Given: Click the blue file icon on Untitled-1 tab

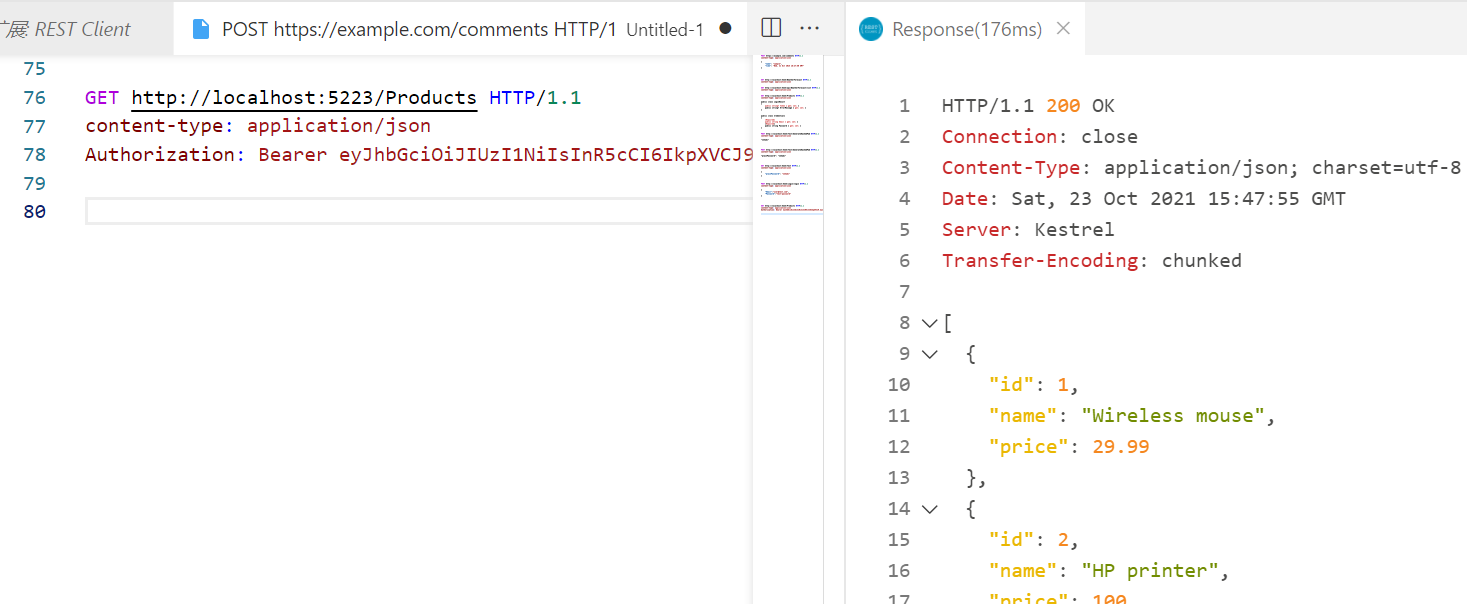Looking at the screenshot, I should [x=201, y=29].
